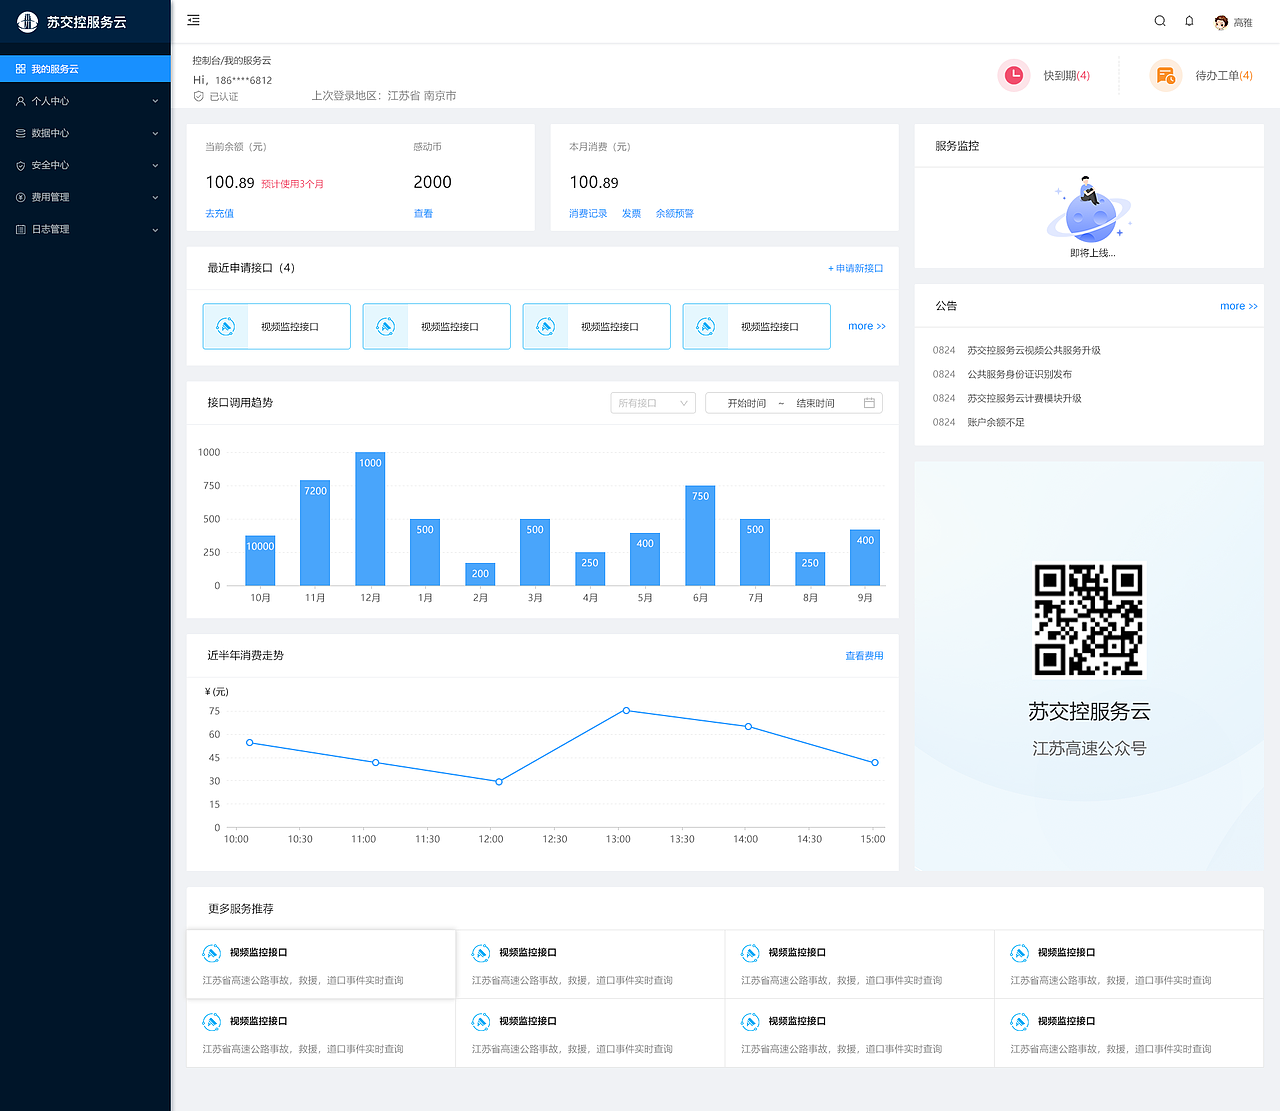Click + 申请新接口 link

coord(855,268)
